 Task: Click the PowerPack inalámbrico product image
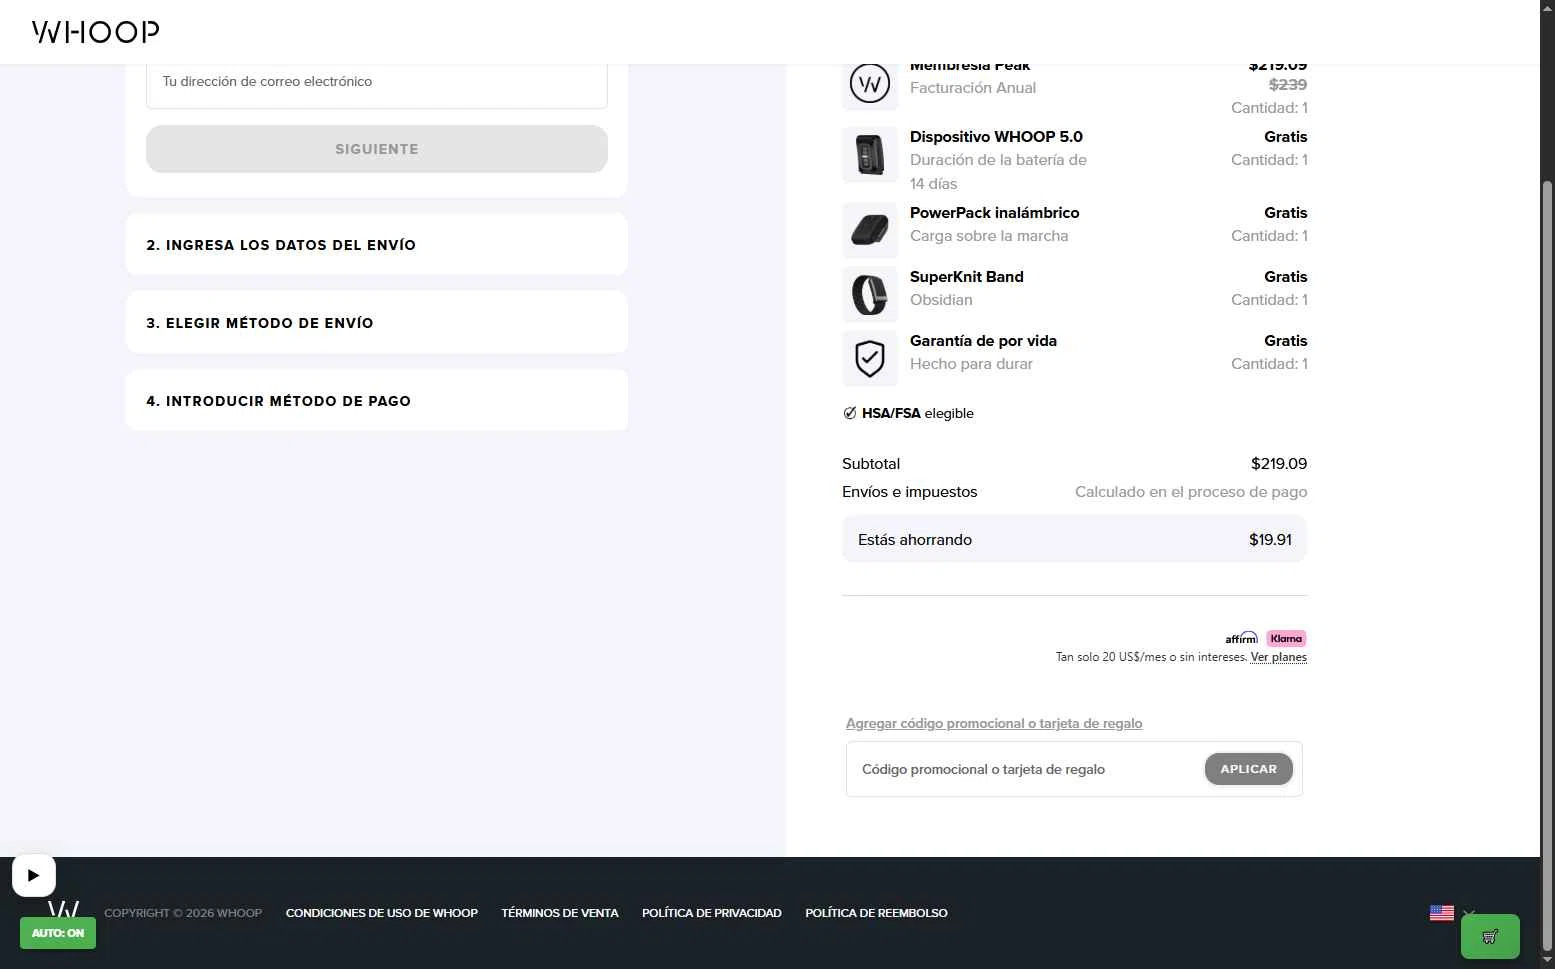(870, 230)
